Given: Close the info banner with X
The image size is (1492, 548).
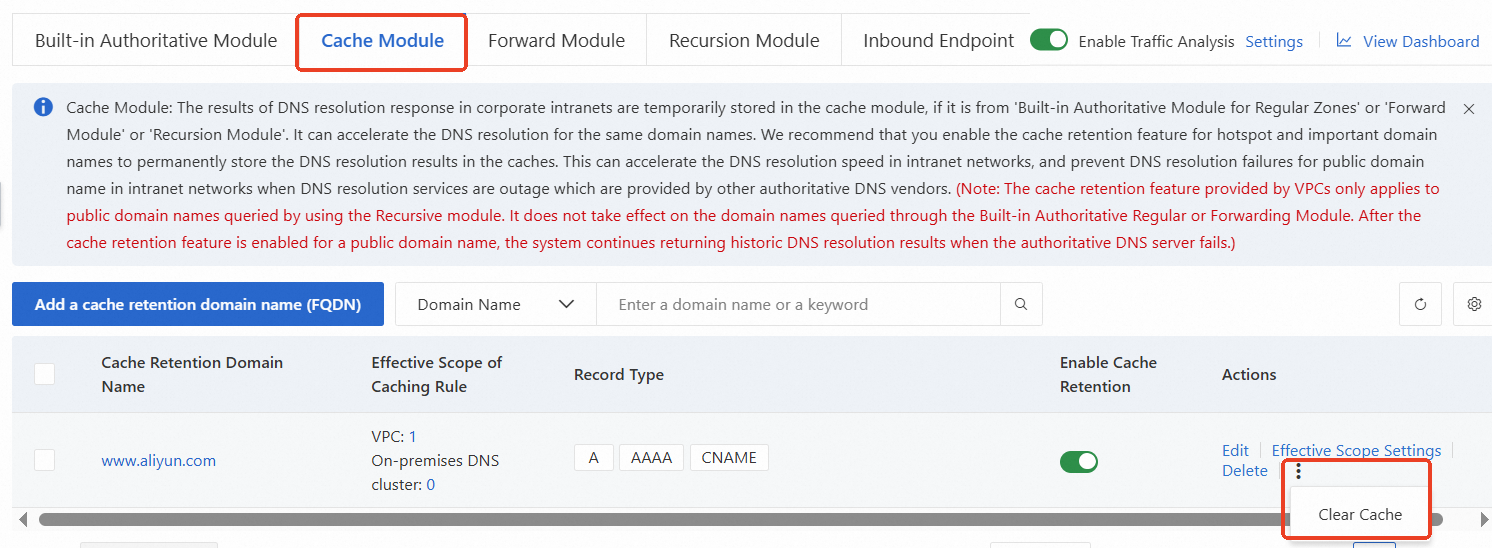Looking at the screenshot, I should (1468, 109).
